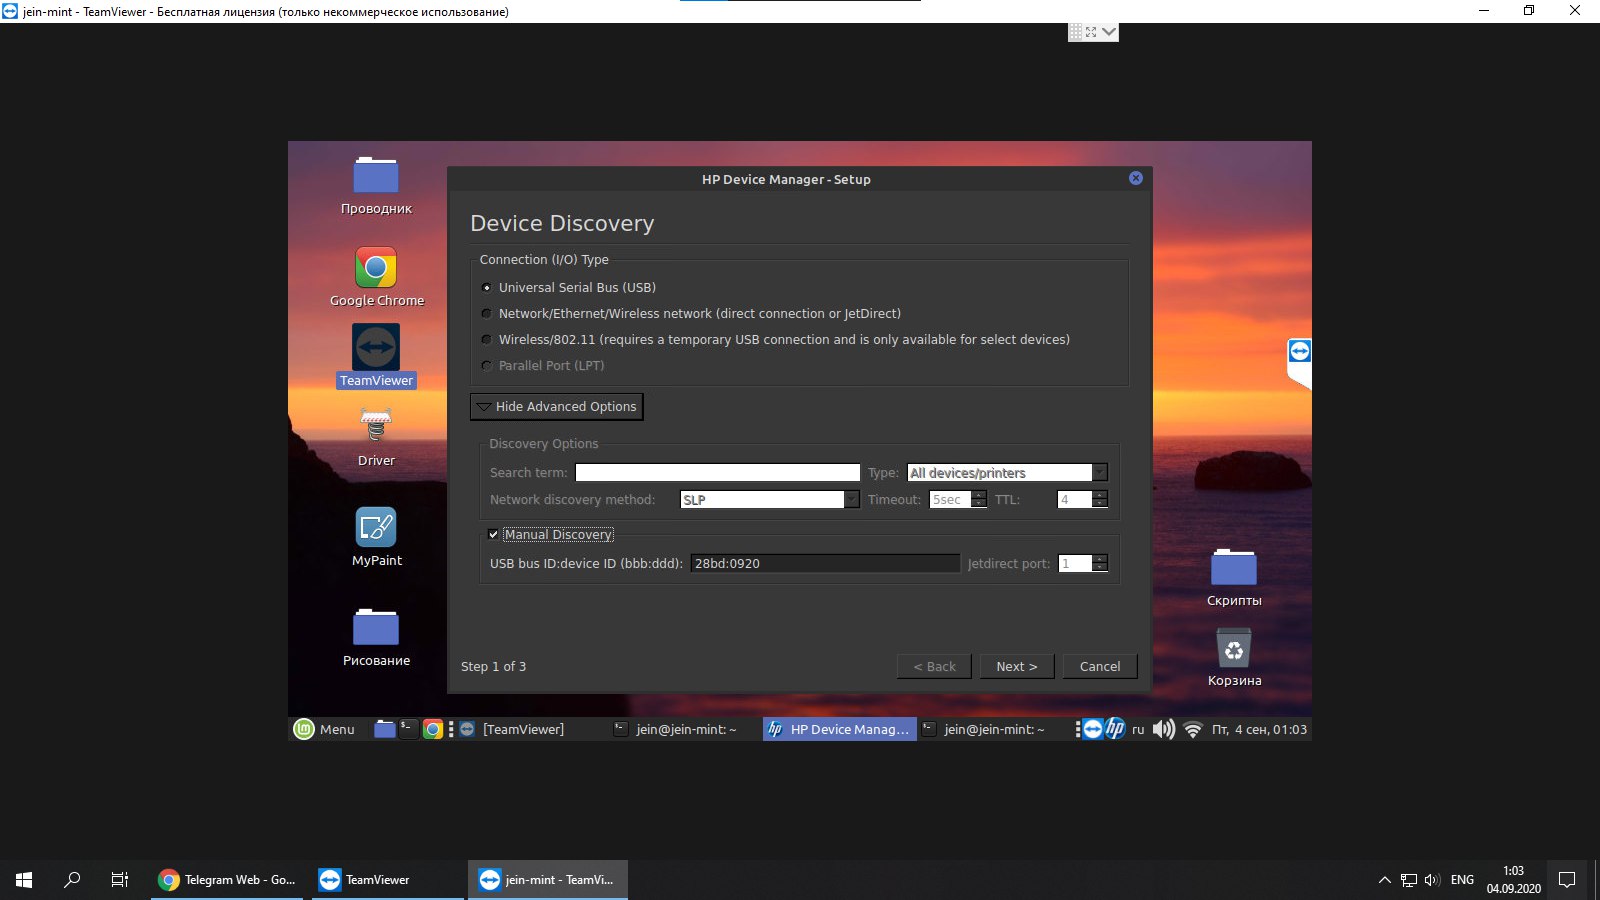
Task: Open Telegram Web Chrome in Windows taskbar
Action: 227,880
